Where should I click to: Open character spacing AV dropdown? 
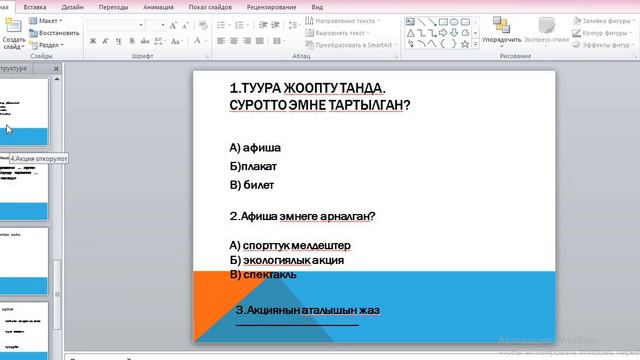[159, 41]
